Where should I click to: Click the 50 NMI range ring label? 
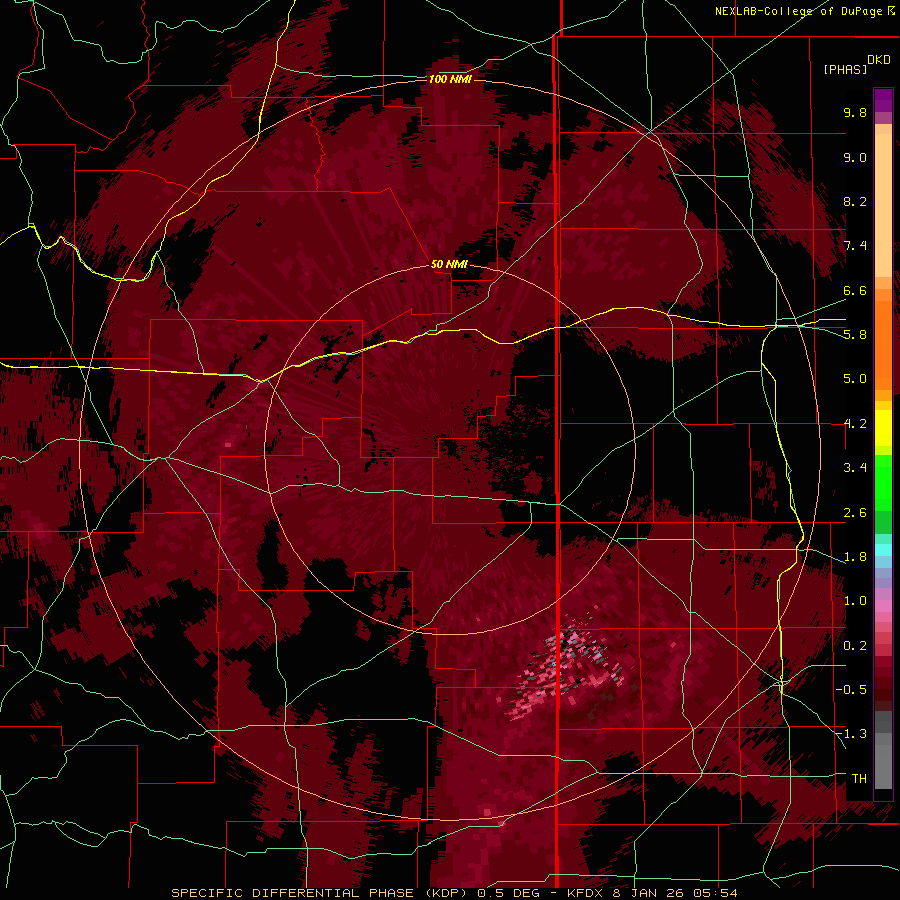tap(449, 265)
